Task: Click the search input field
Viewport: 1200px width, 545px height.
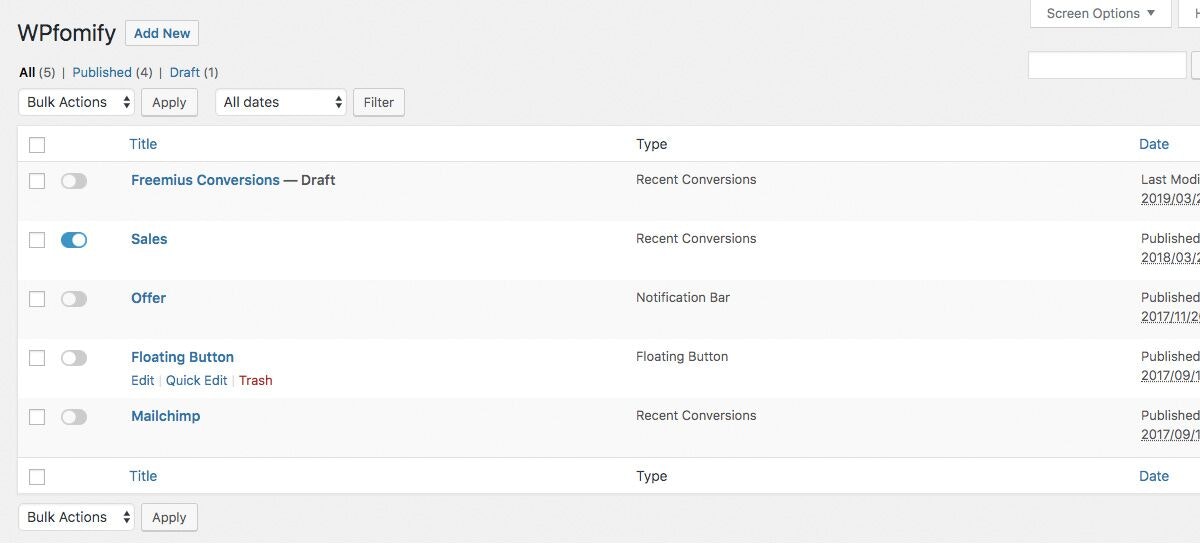Action: pos(1107,66)
